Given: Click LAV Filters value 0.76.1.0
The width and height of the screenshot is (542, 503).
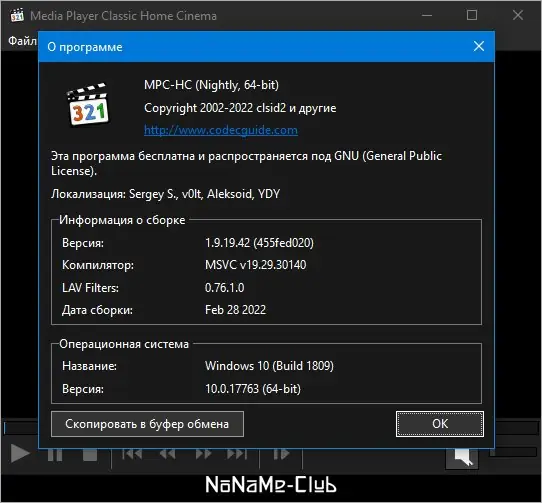Looking at the screenshot, I should tap(225, 288).
